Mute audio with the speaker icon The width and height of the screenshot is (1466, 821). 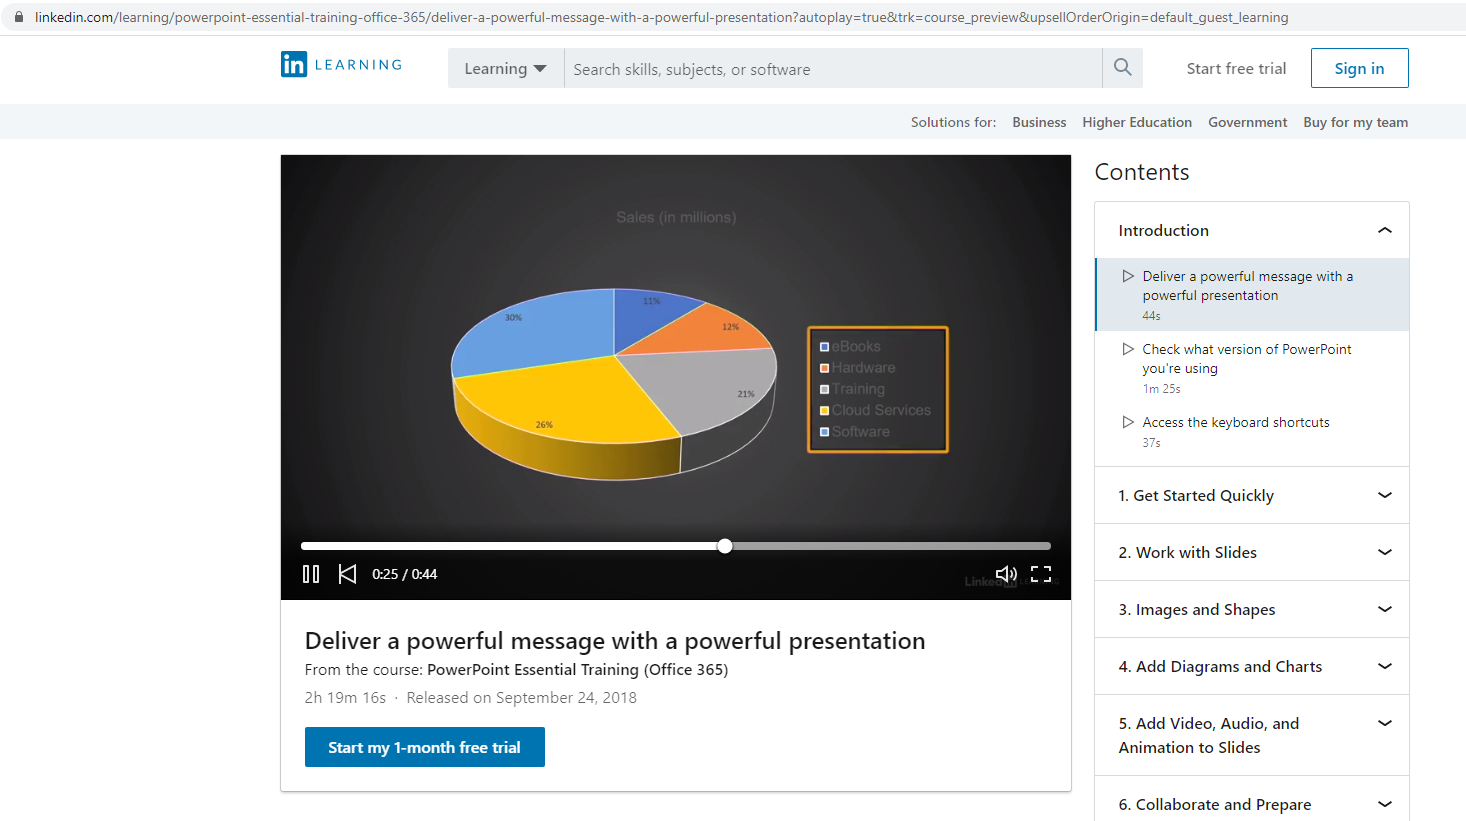[1006, 573]
